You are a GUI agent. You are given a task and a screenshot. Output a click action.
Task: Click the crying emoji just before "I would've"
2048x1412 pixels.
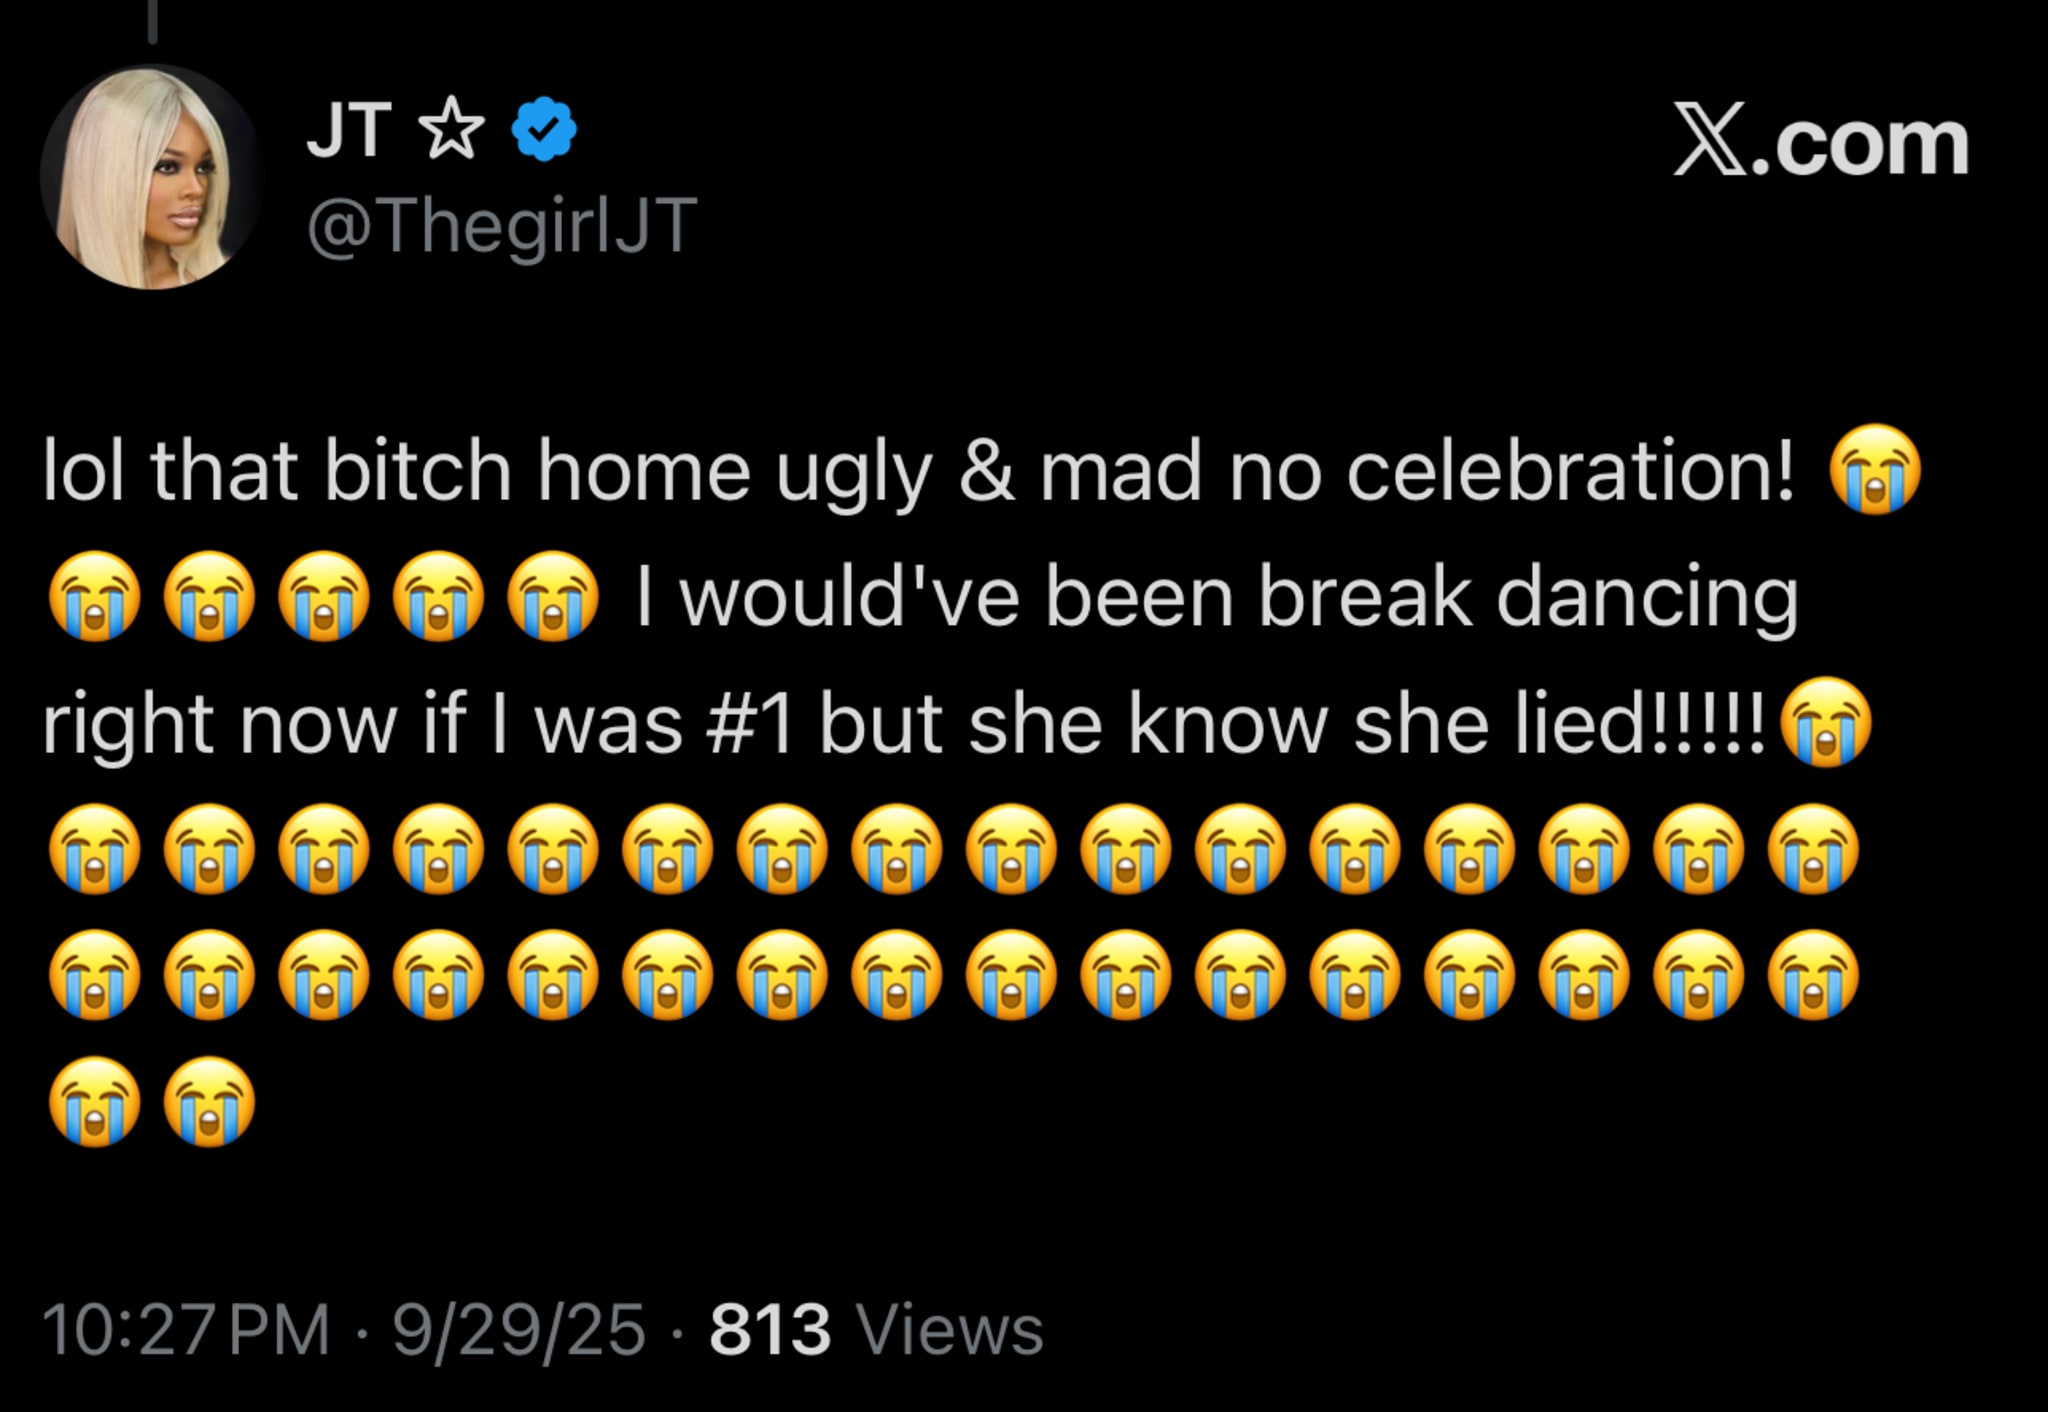(553, 597)
